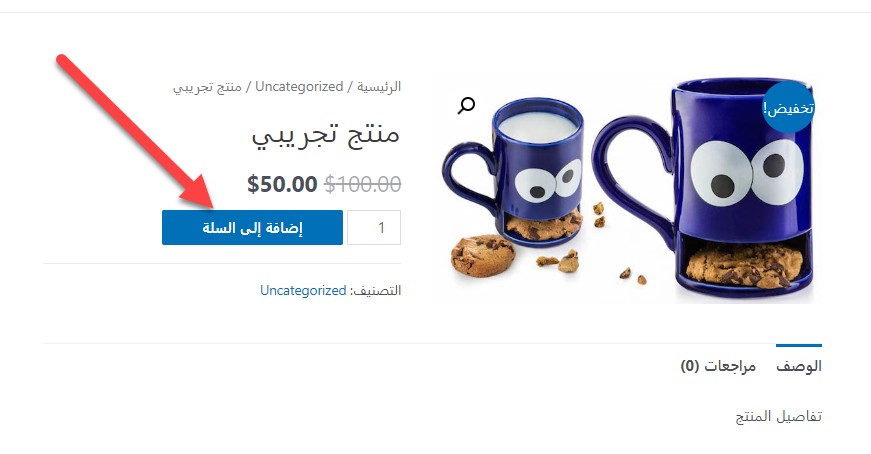The height and width of the screenshot is (454, 871).
Task: Open the الرئيسية breadcrumb link
Action: coord(379,87)
